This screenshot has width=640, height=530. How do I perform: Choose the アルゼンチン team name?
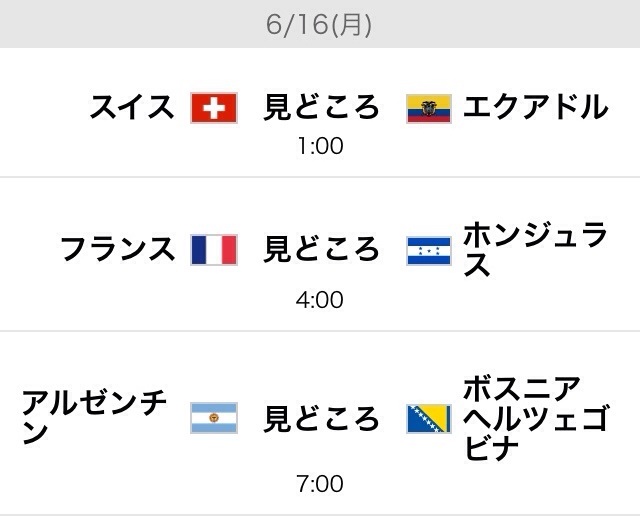tap(95, 418)
